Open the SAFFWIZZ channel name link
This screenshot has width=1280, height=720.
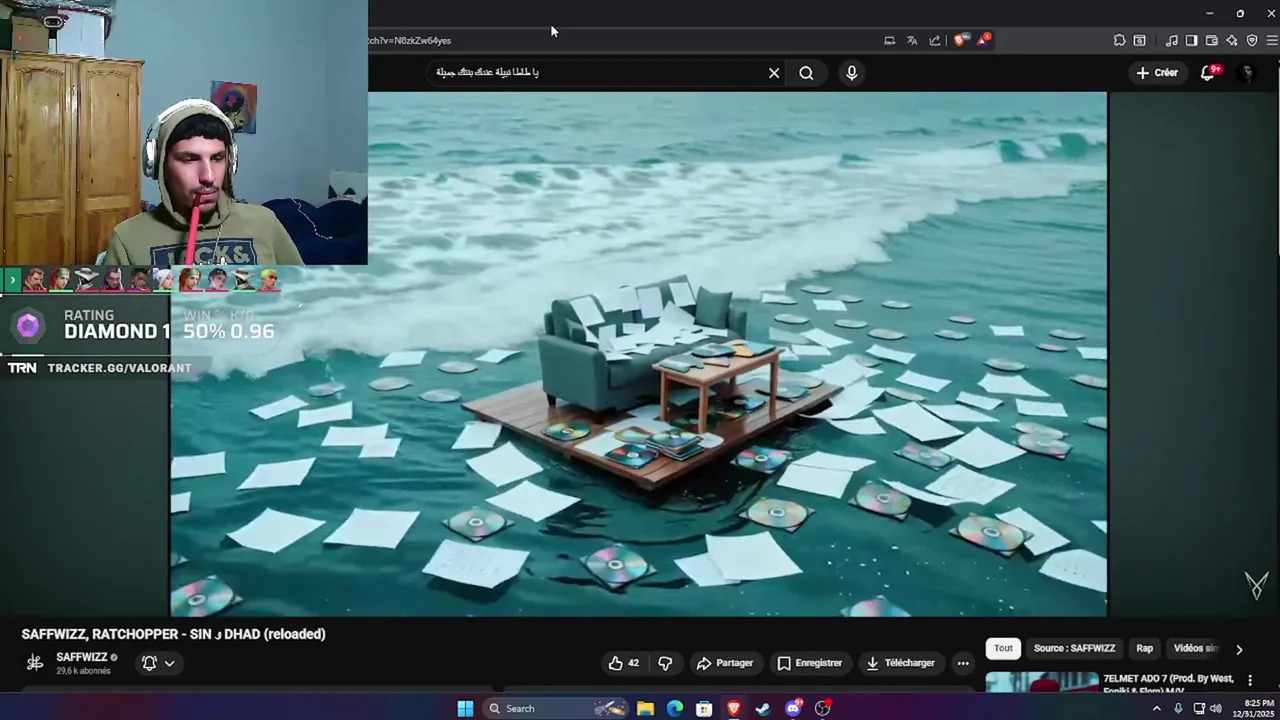pos(82,657)
